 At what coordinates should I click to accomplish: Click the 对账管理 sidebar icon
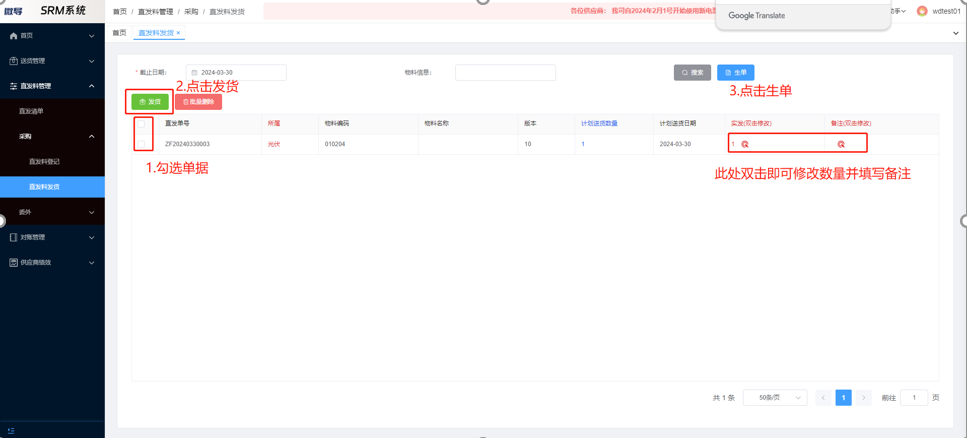pyautogui.click(x=13, y=237)
